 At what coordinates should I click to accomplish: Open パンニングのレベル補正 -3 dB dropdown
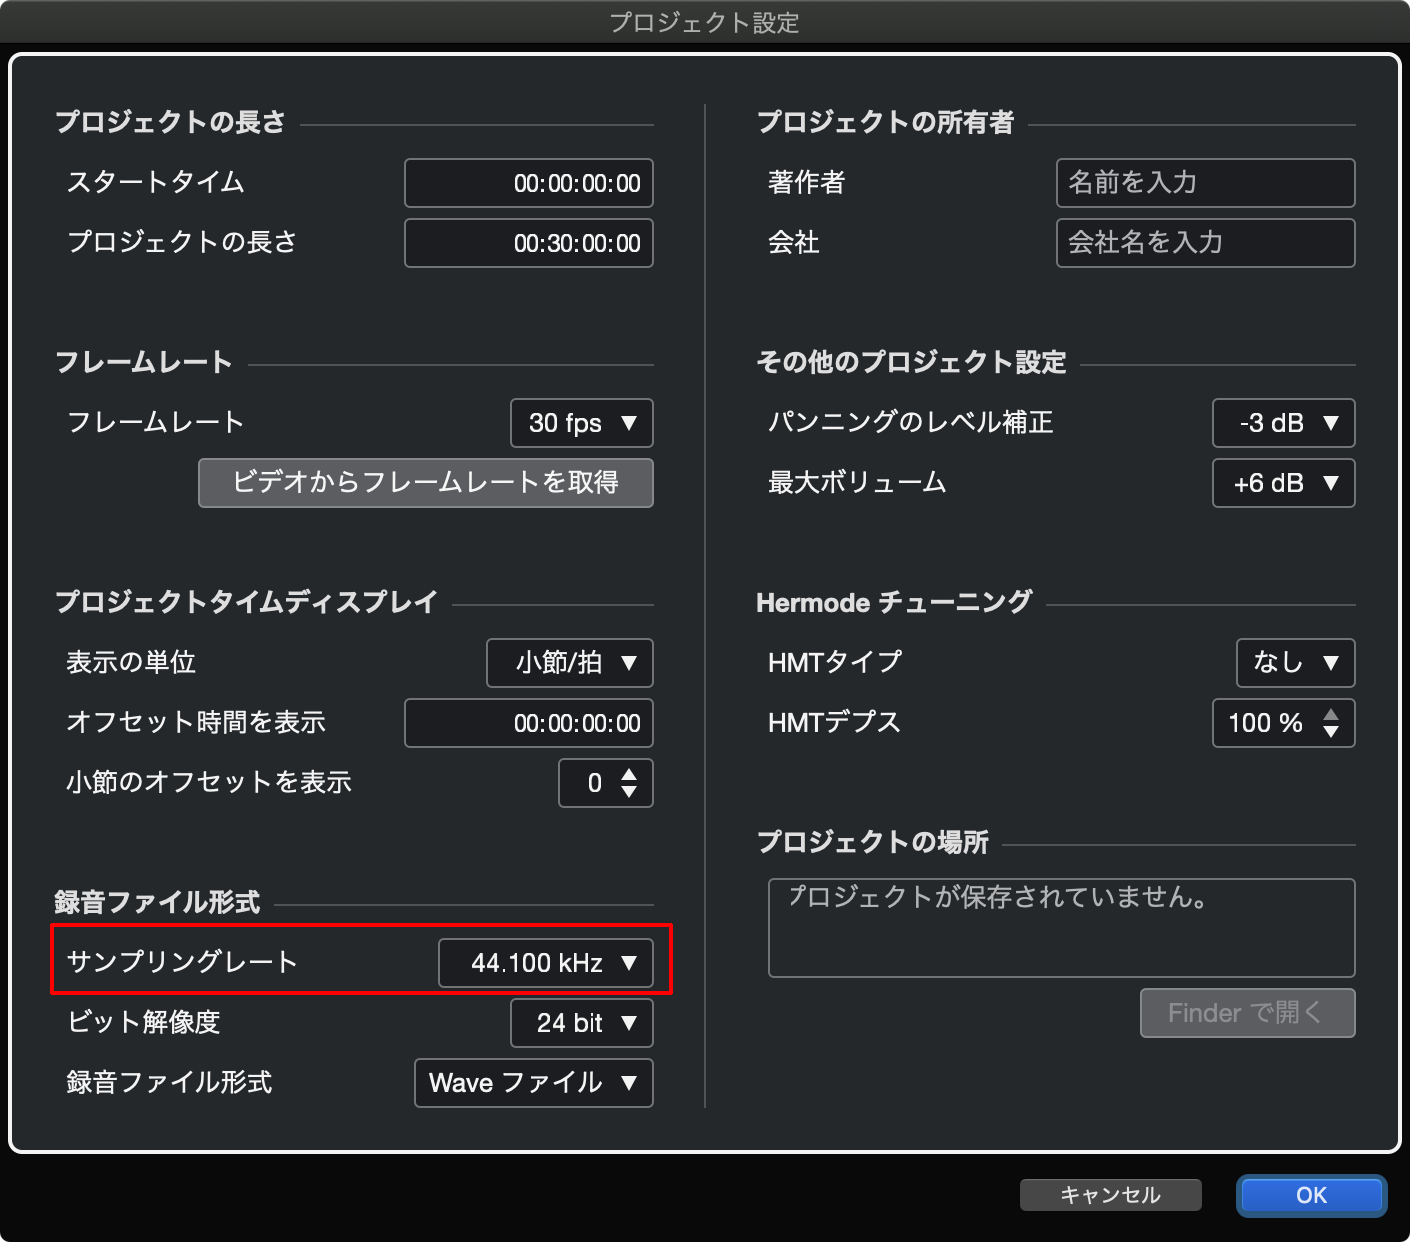point(1283,423)
